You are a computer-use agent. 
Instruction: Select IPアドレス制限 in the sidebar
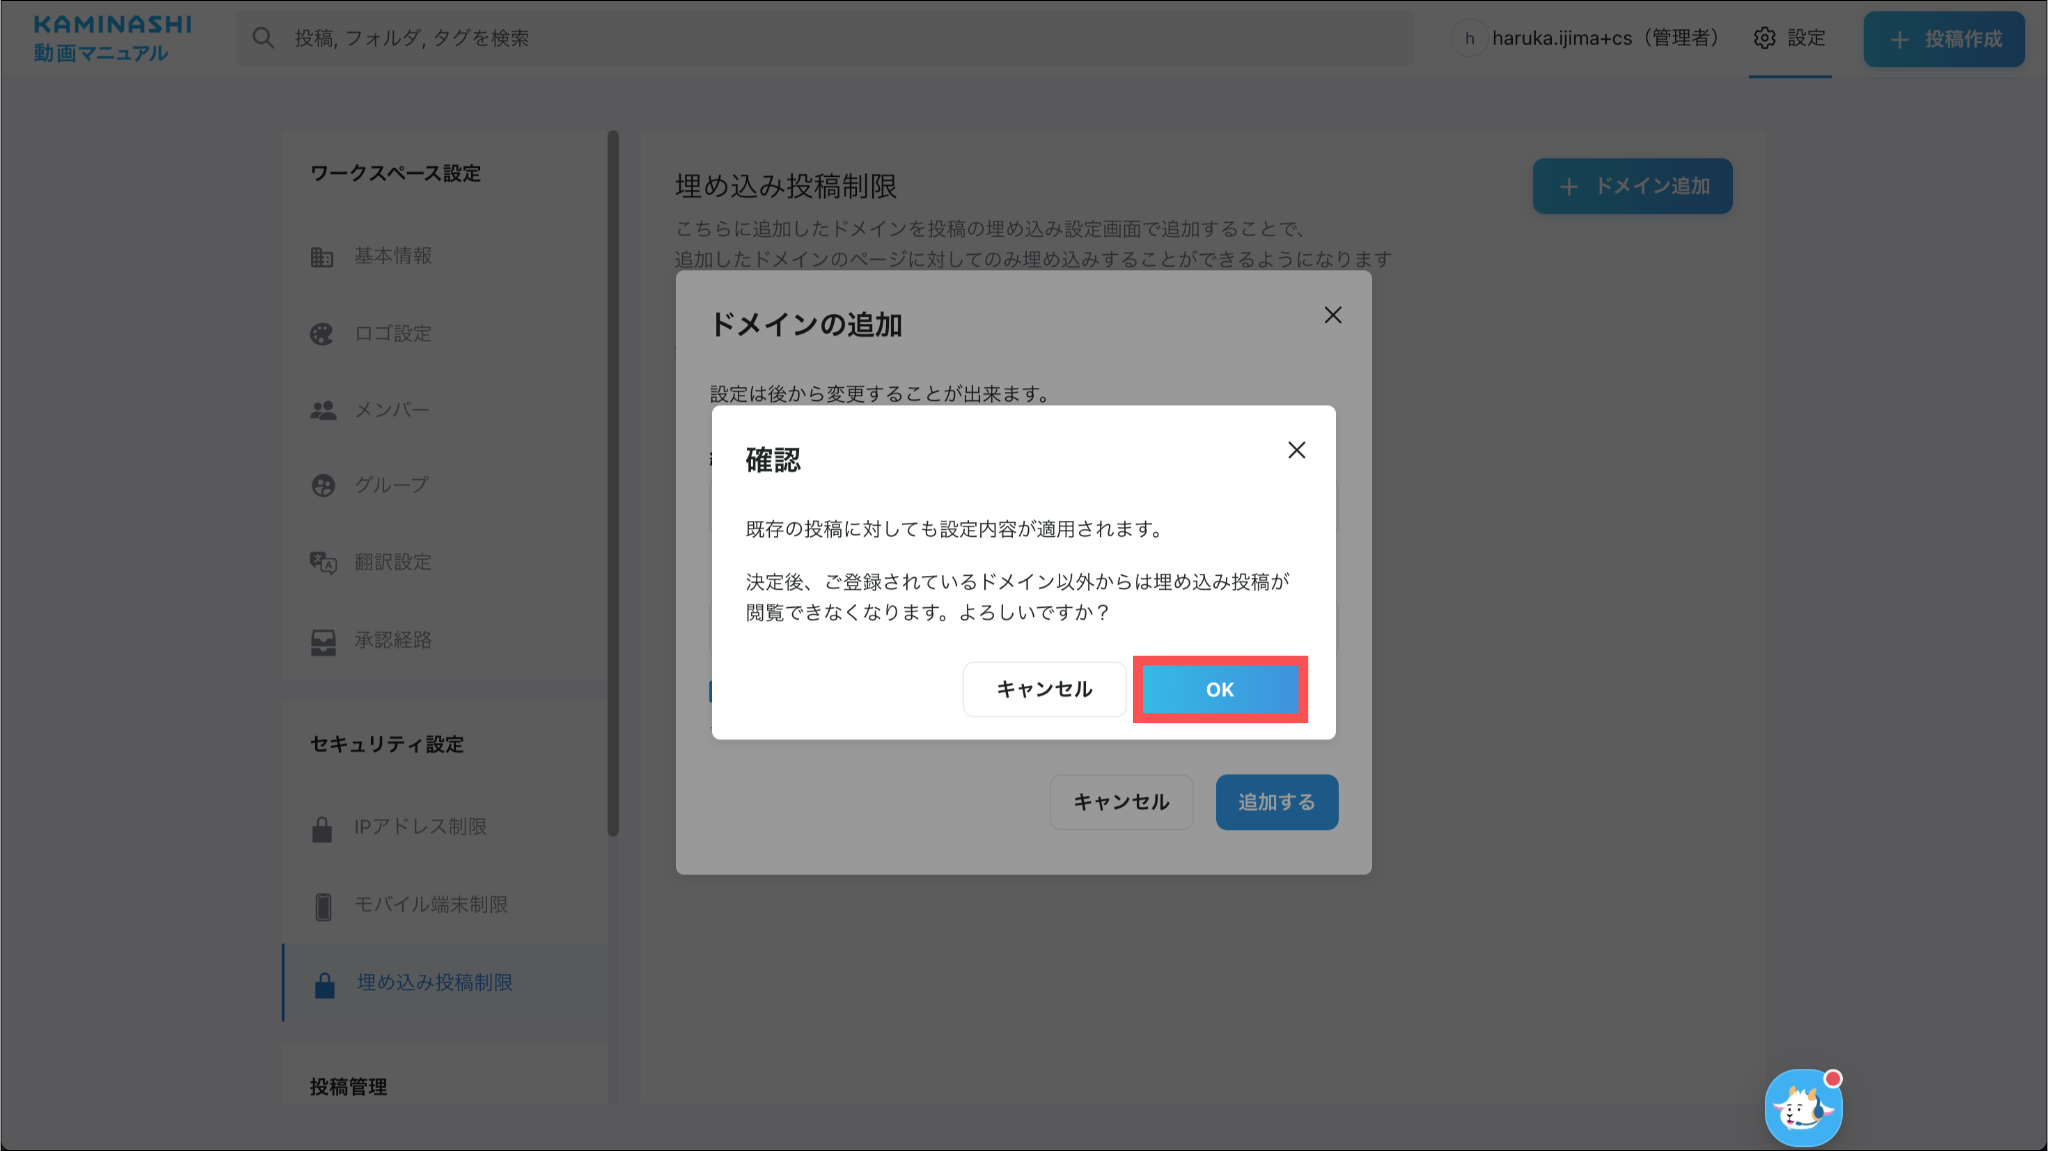[420, 827]
